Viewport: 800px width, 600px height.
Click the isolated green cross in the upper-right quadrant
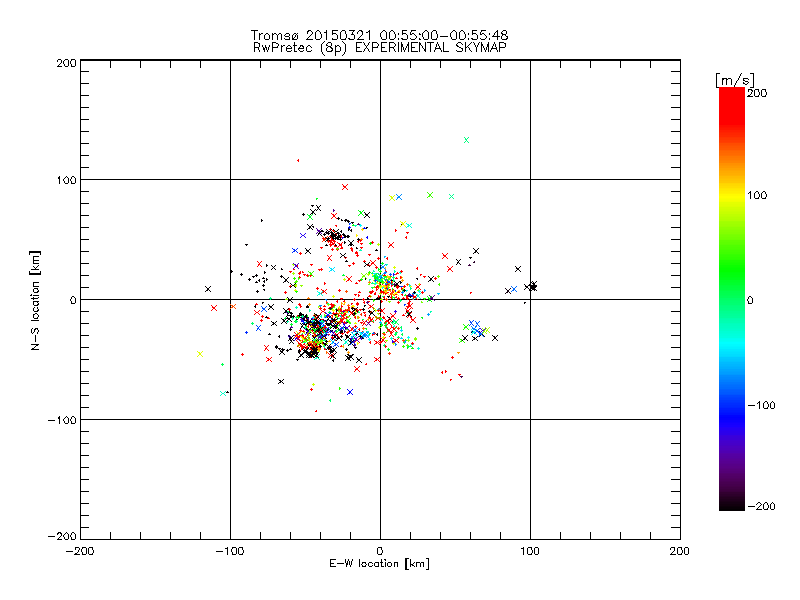(x=466, y=140)
